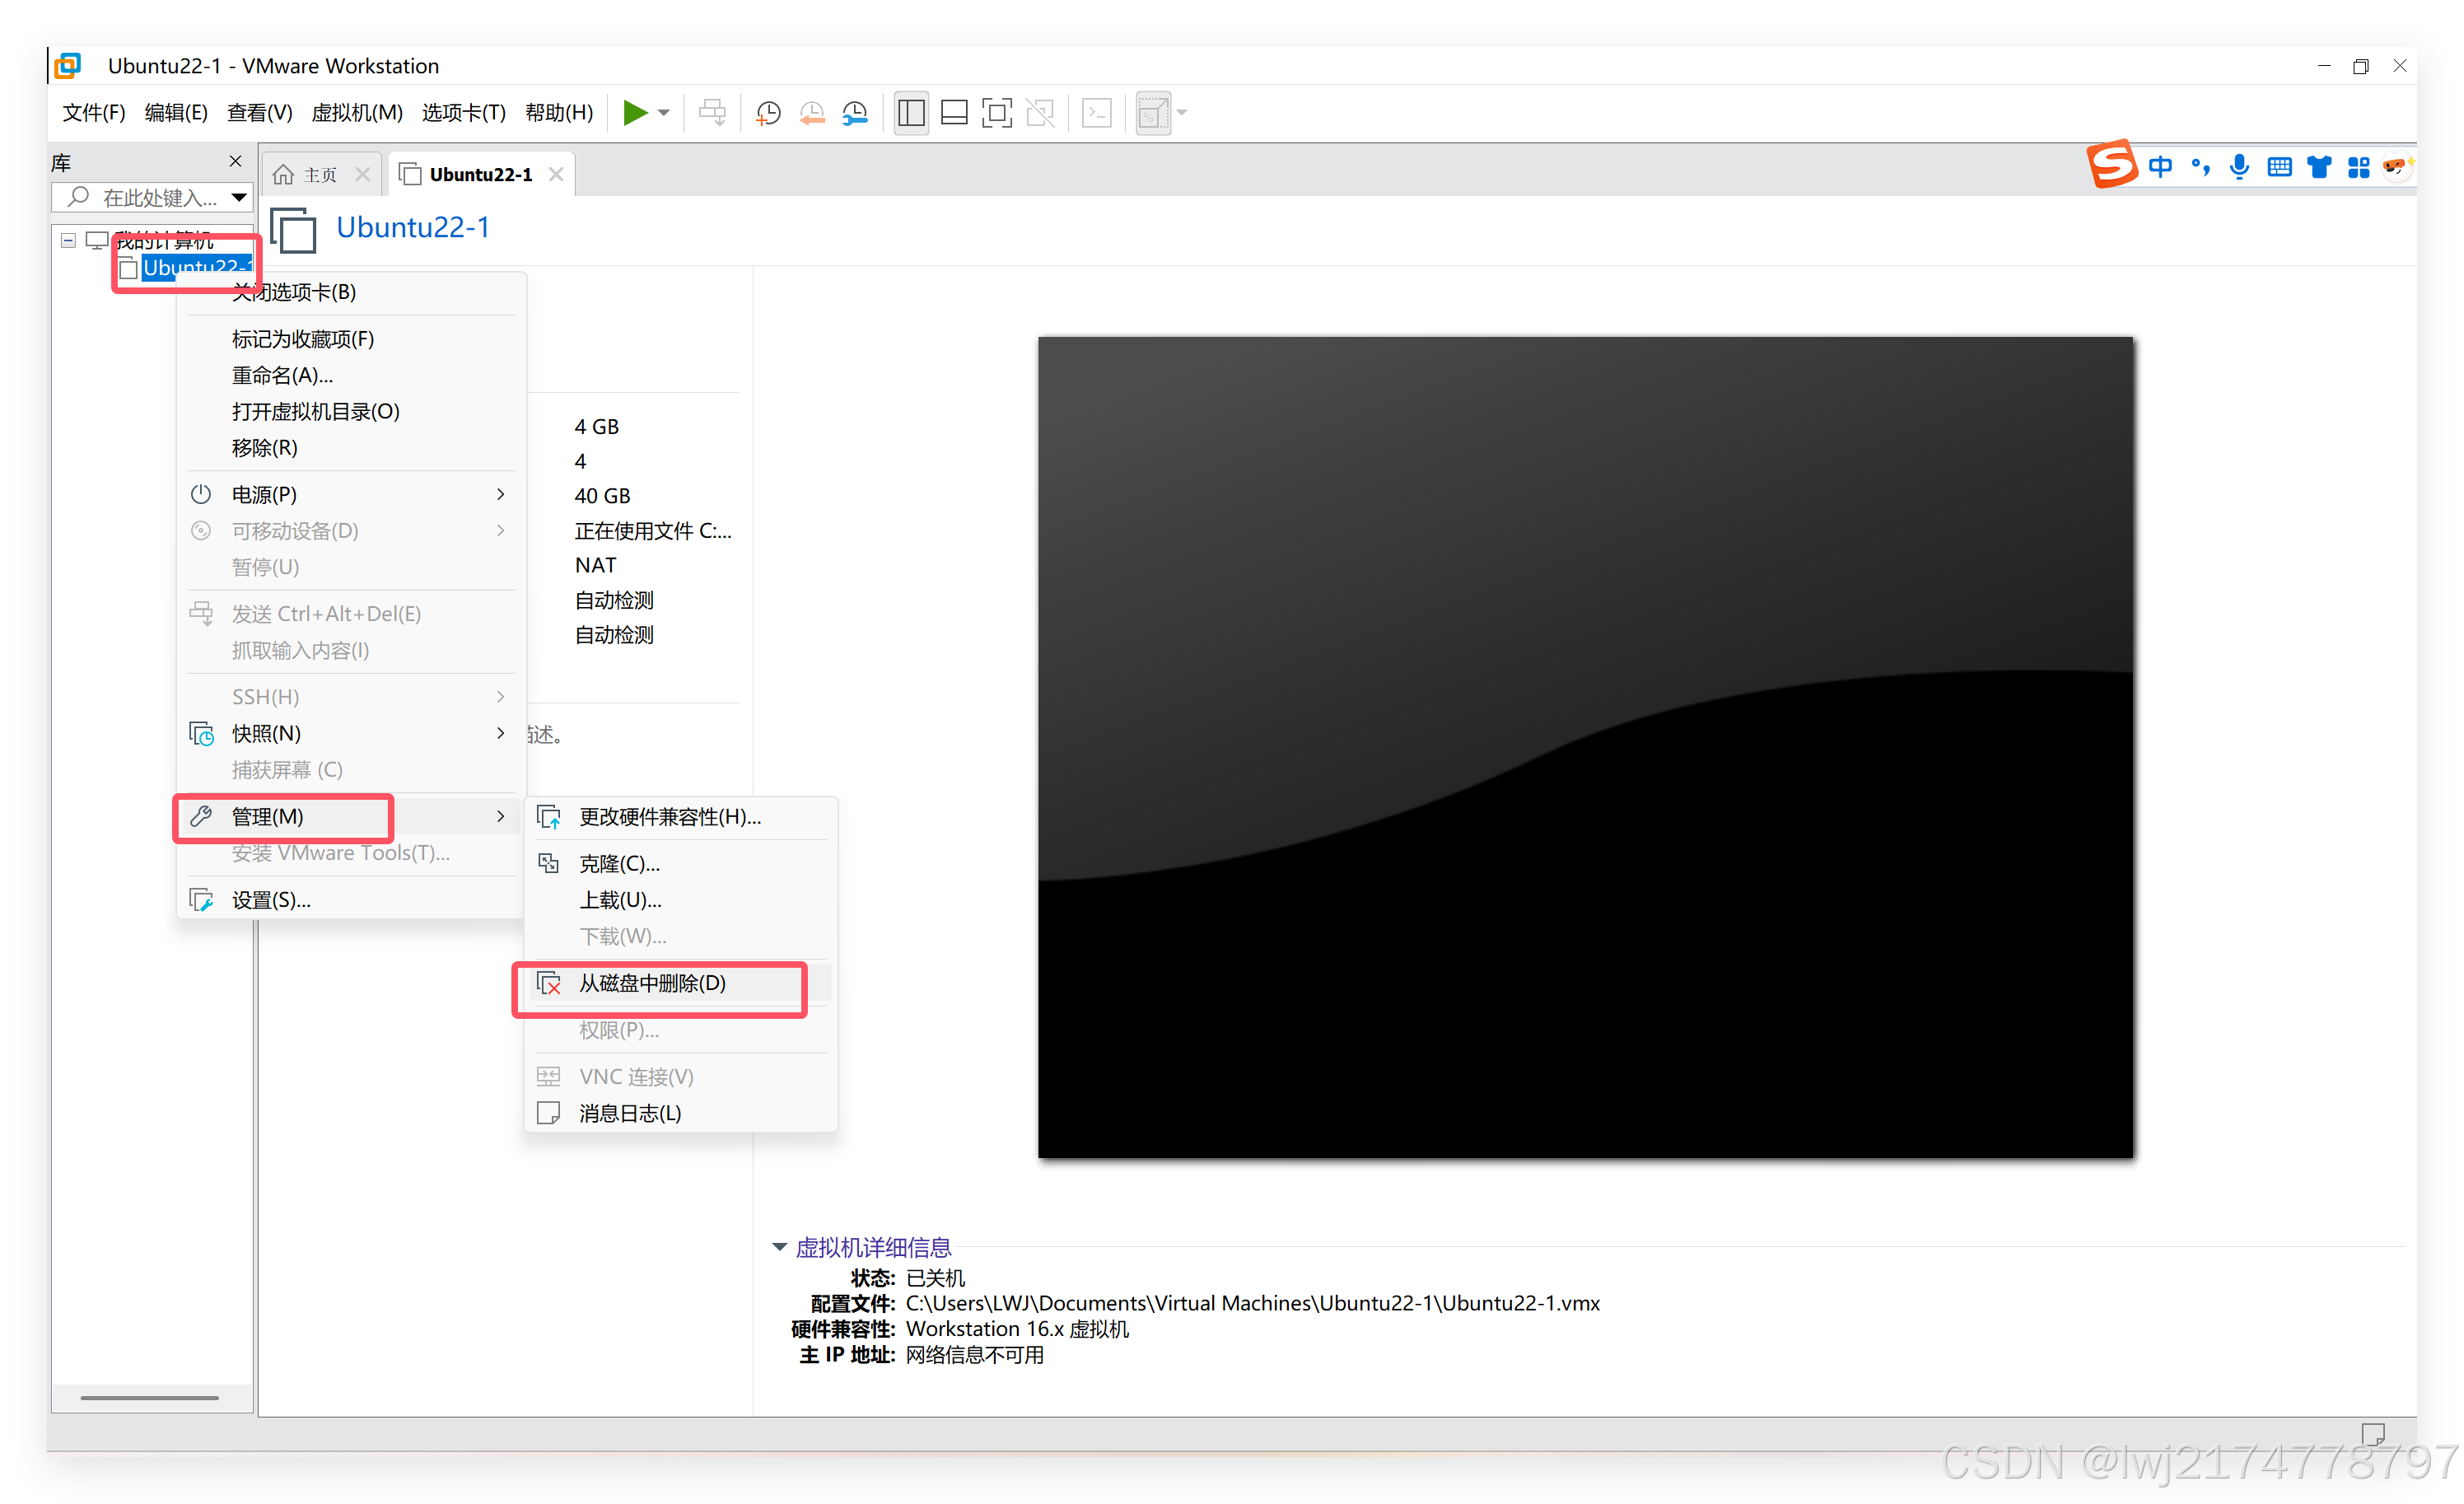Toggle Sogou punctuation mode icon
2464x1504 pixels.
click(2200, 167)
